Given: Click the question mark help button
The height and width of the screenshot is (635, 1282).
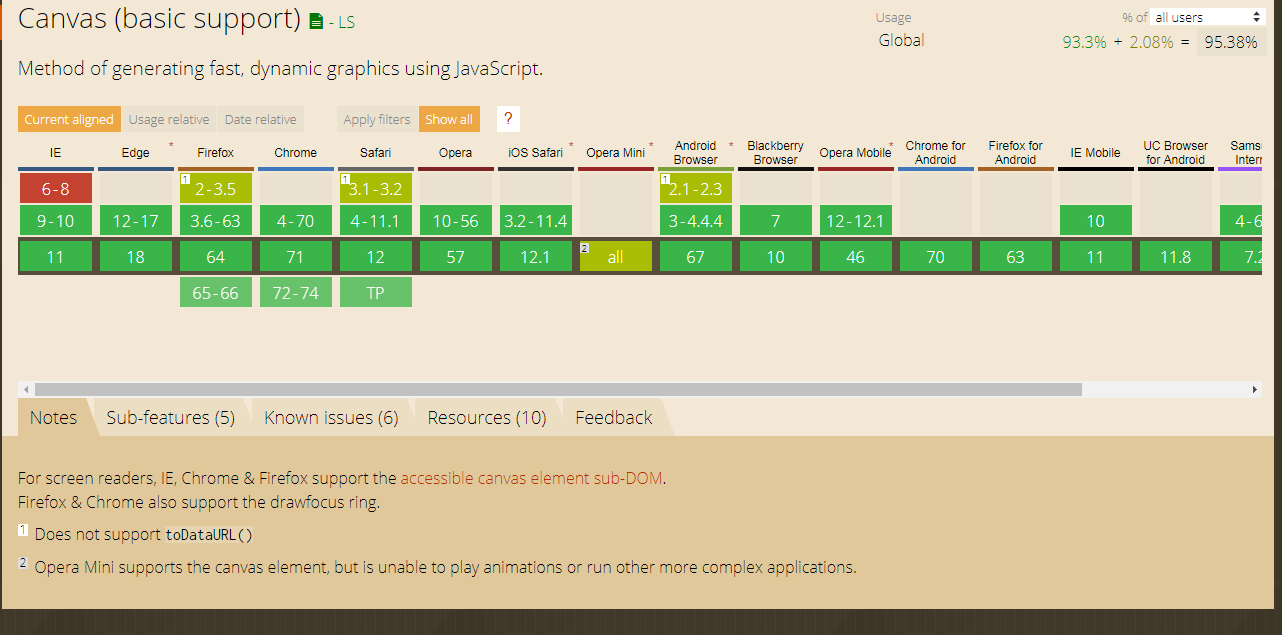Looking at the screenshot, I should [508, 119].
